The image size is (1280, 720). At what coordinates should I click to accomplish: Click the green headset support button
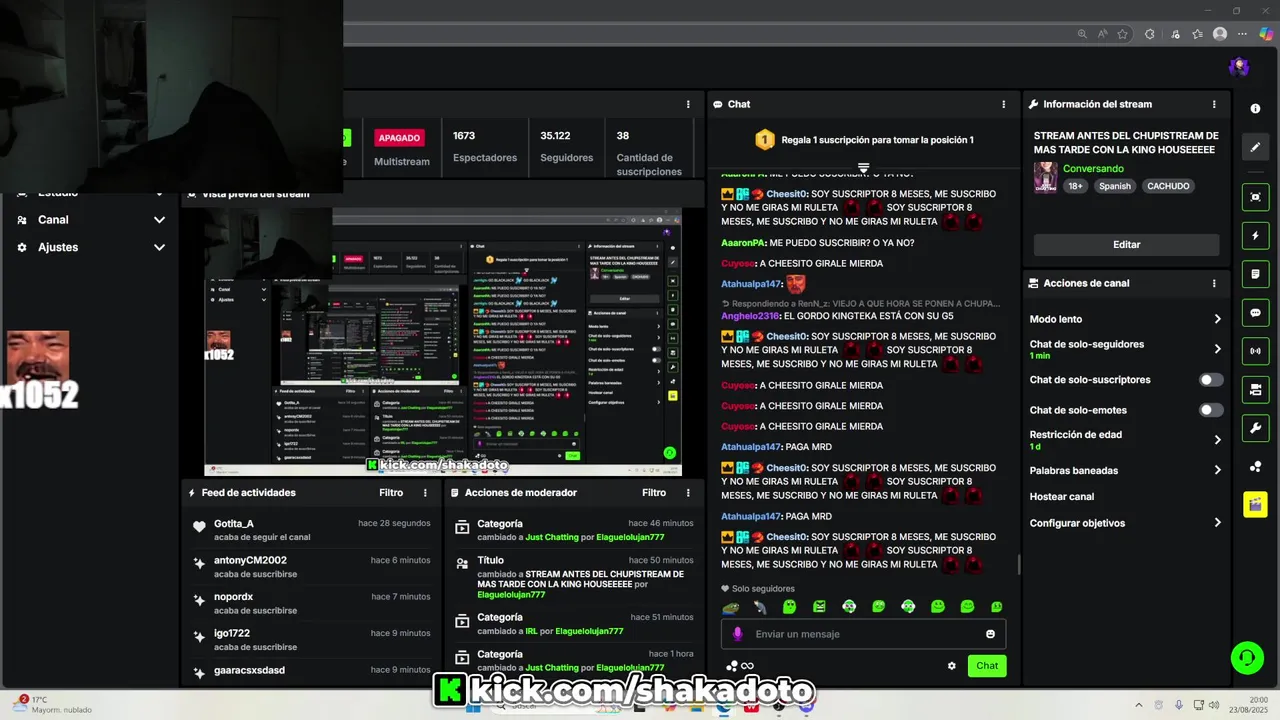tap(1247, 658)
